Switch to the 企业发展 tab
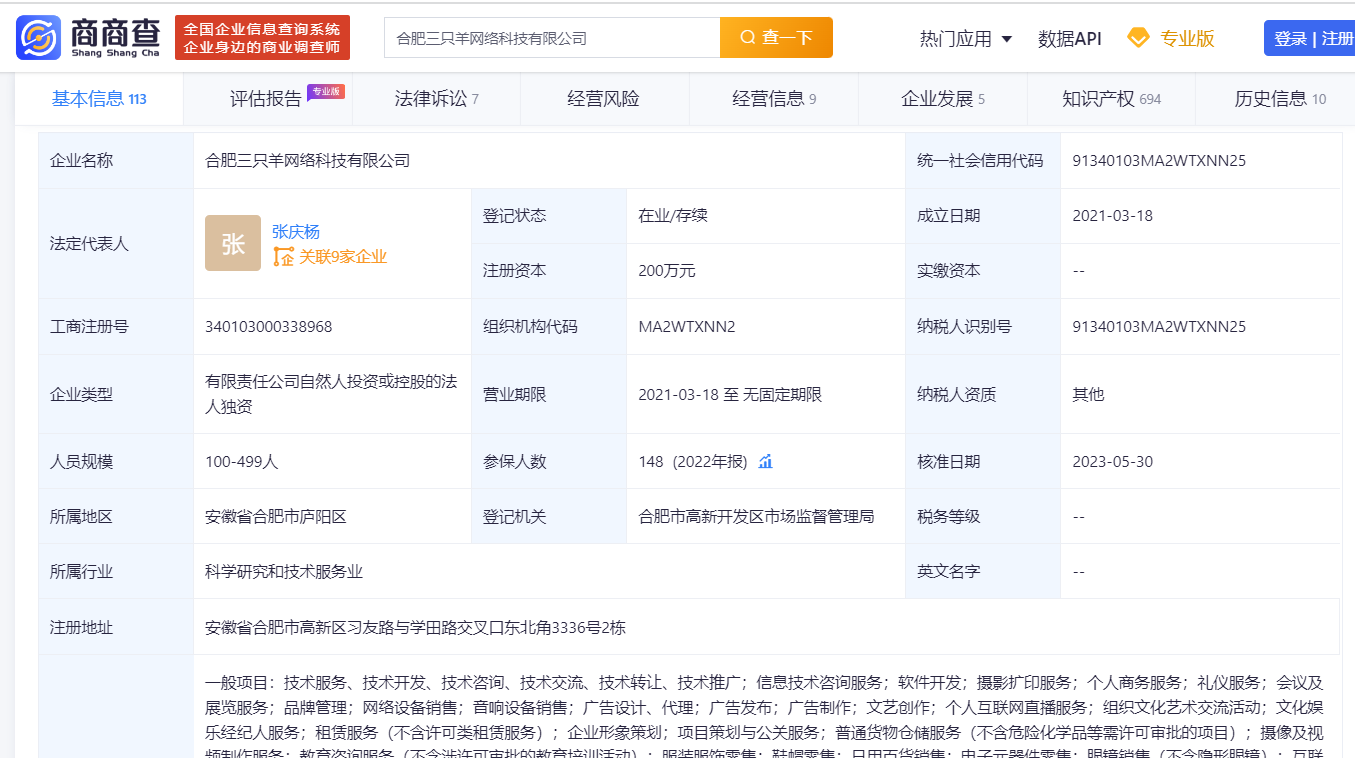This screenshot has width=1355, height=758. 943,98
